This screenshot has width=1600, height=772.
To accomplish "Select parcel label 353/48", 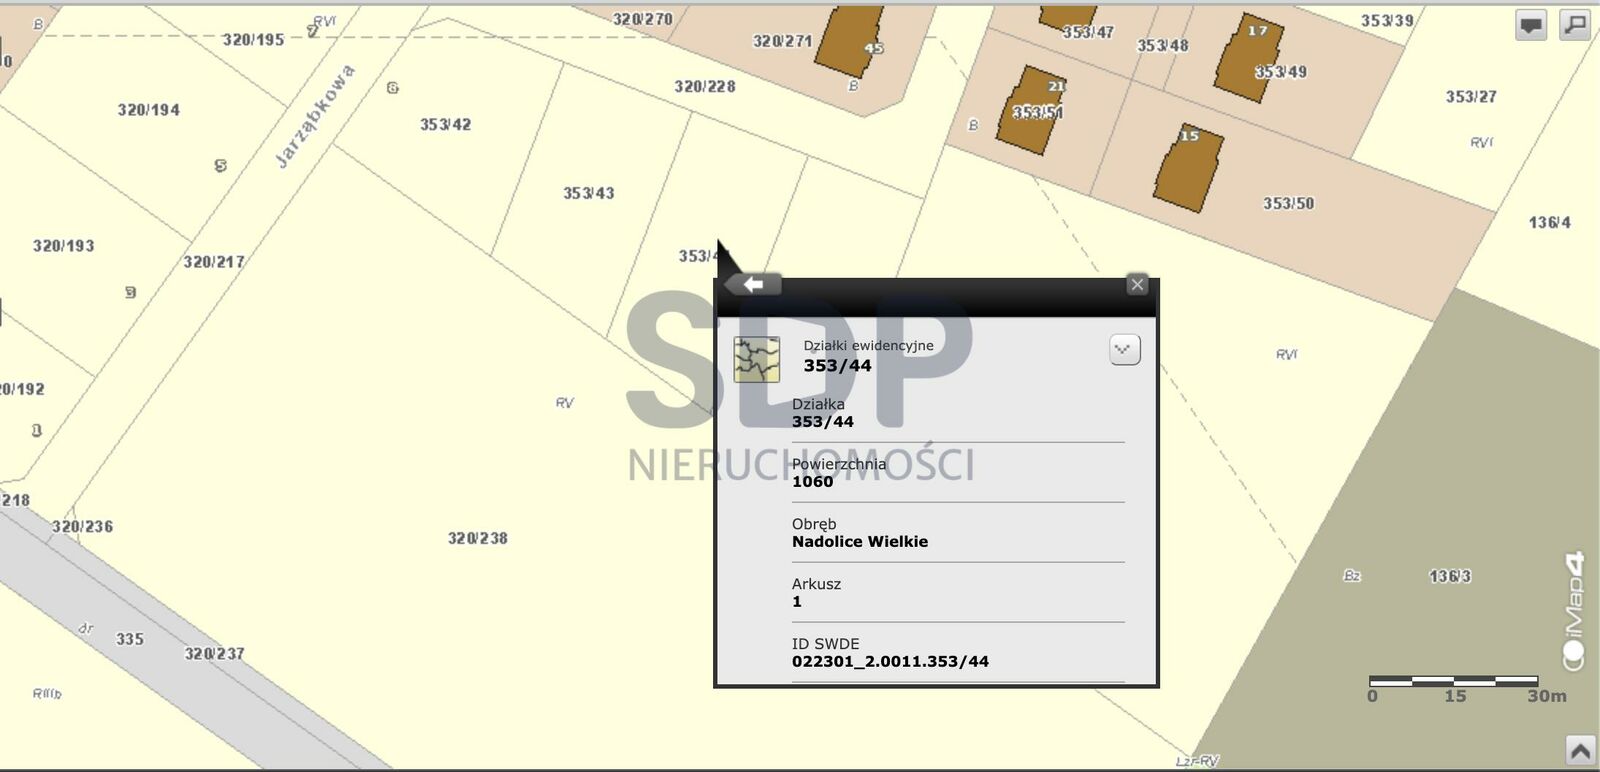I will click(x=1162, y=46).
